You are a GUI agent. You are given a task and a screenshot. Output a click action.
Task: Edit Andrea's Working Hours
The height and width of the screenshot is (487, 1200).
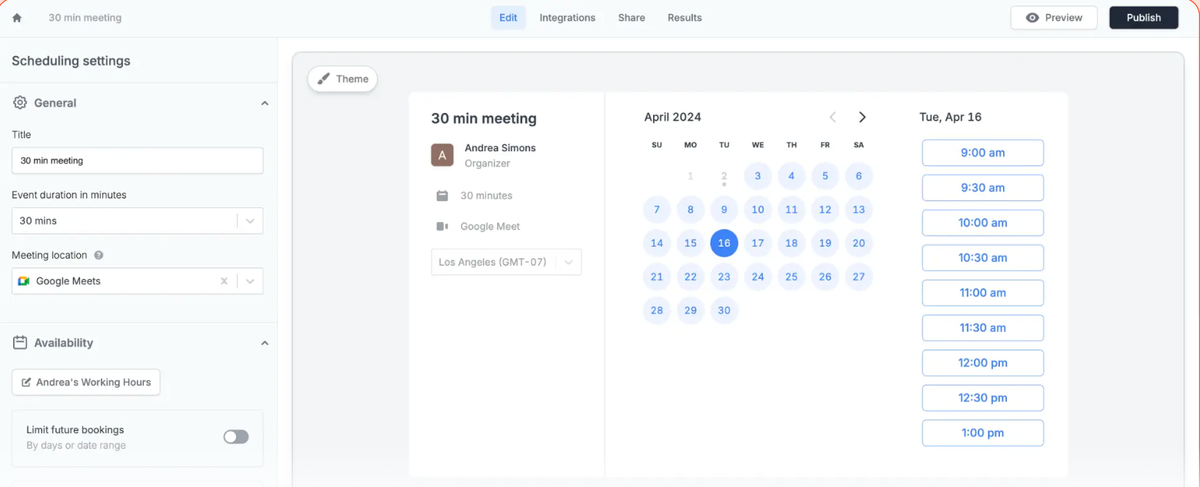(86, 382)
